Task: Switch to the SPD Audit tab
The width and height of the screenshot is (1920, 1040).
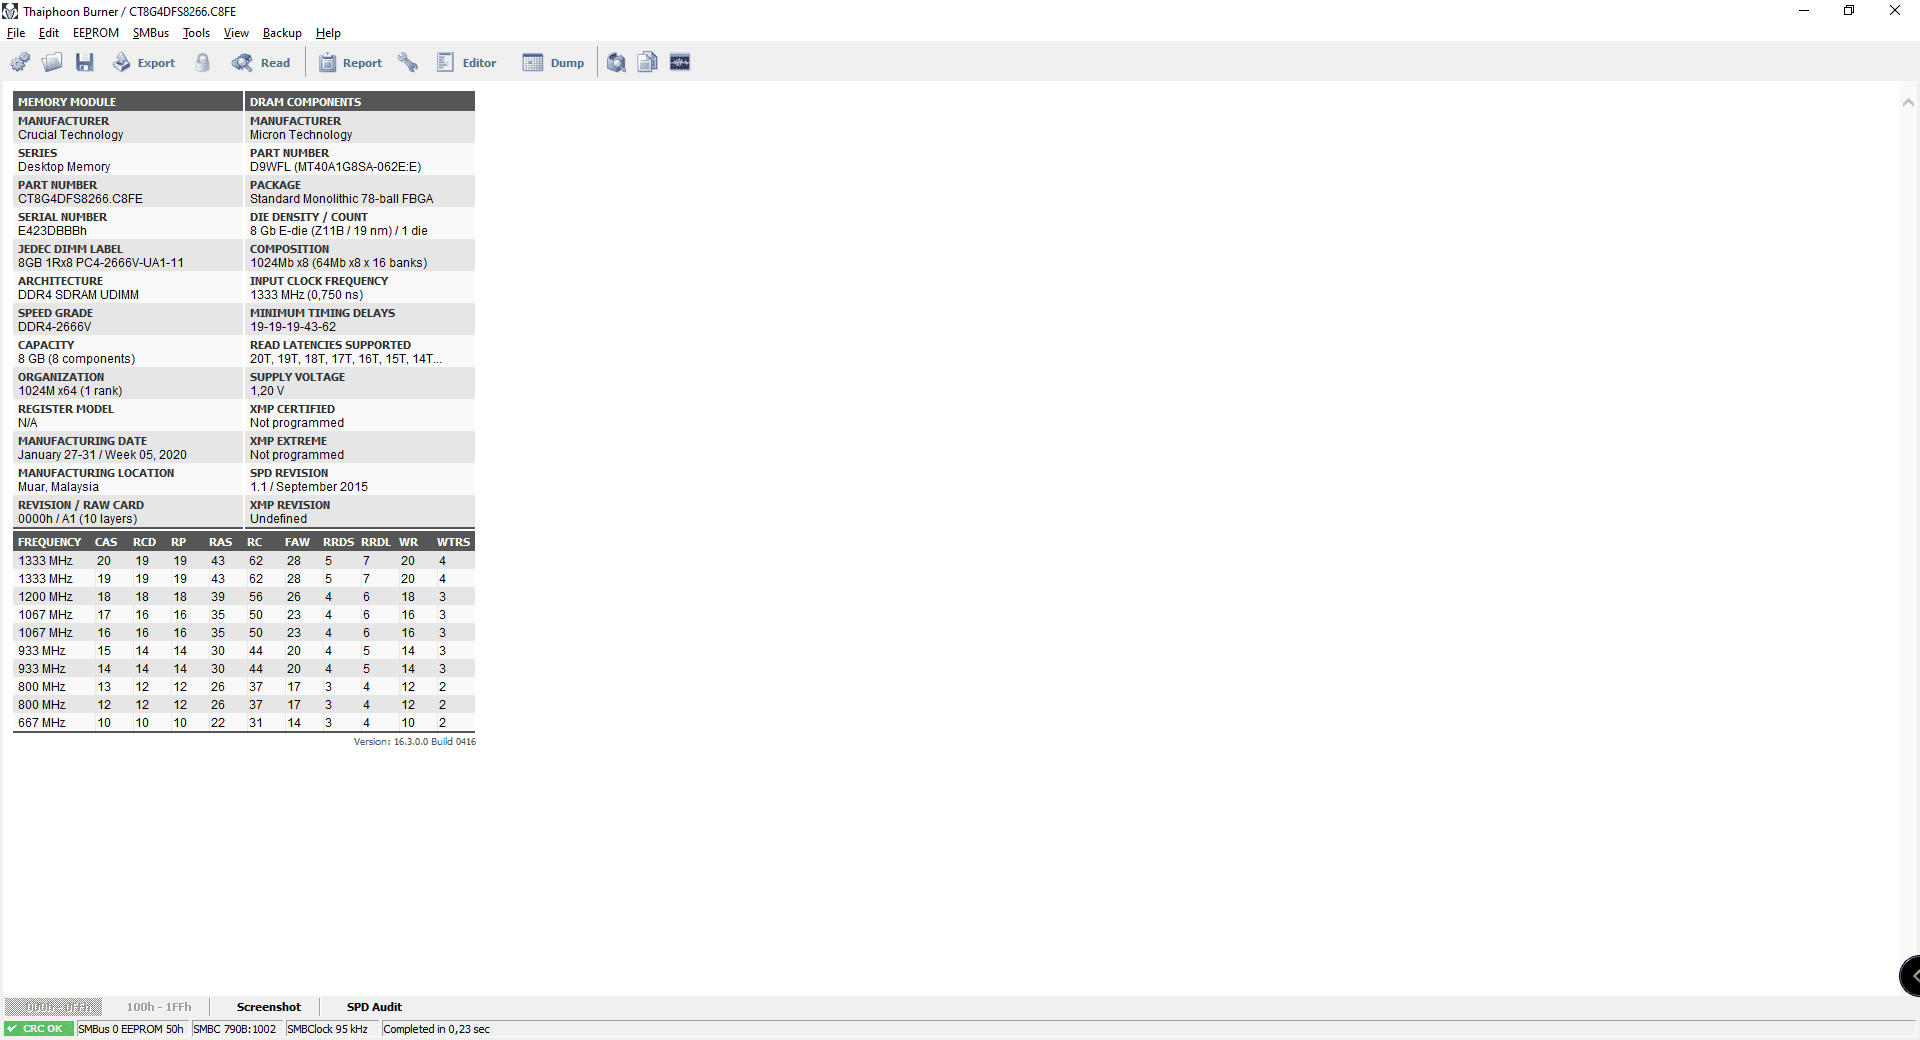Action: point(374,1007)
